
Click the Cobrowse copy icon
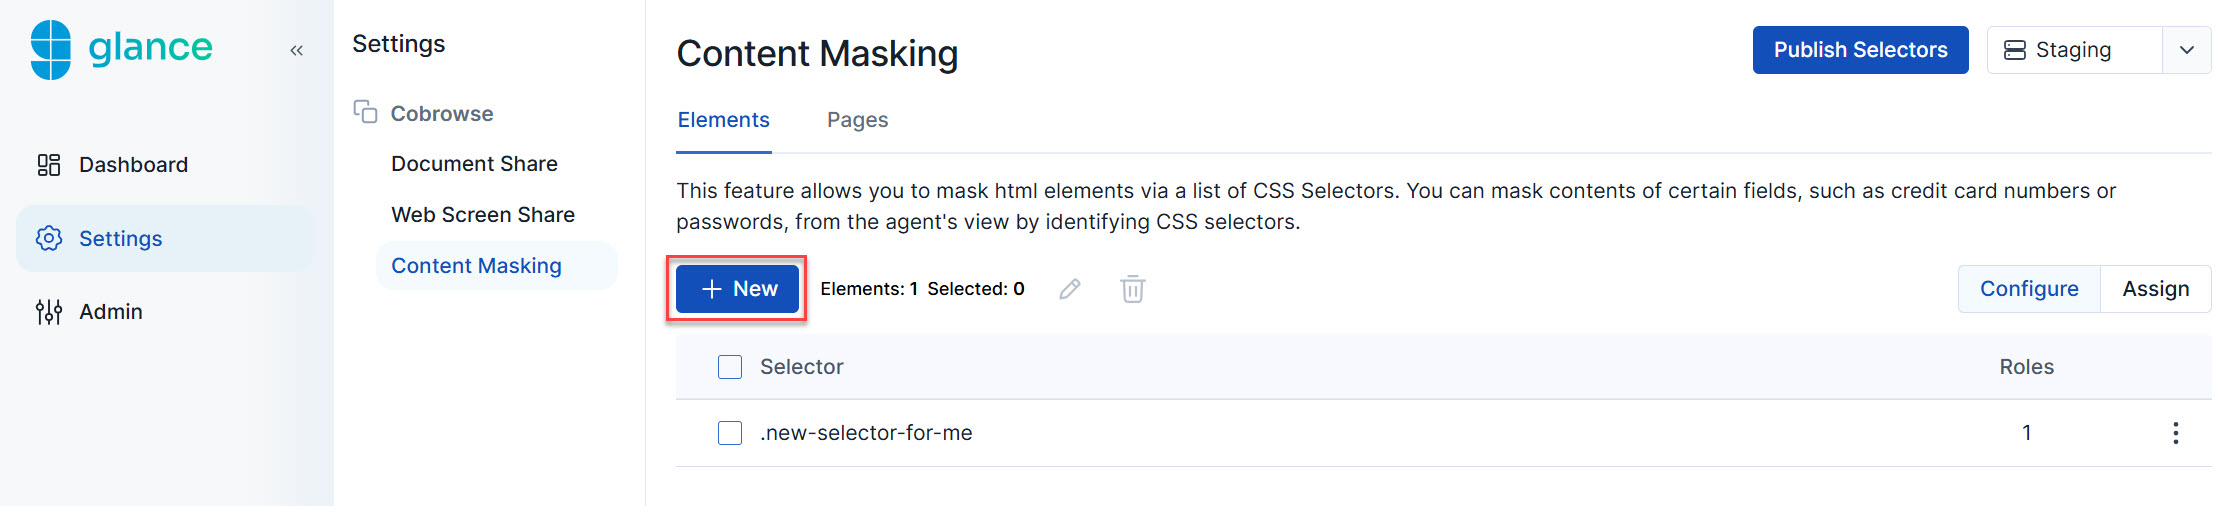[365, 112]
